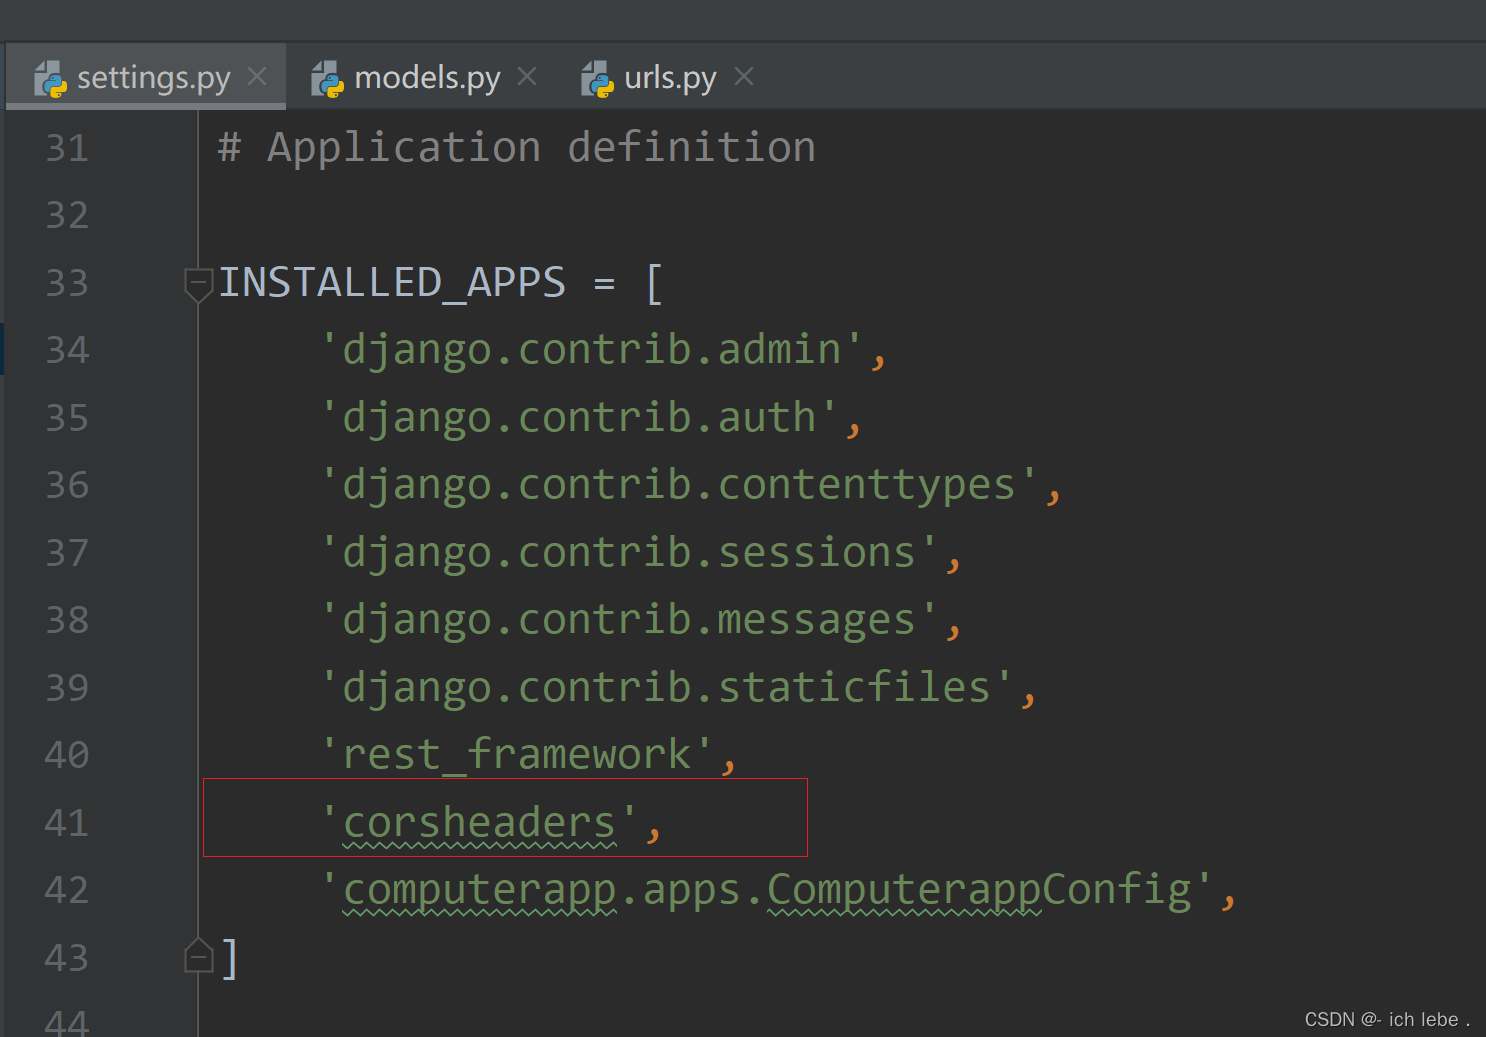Click the 'django.contrib.staticfiles' string
The image size is (1486, 1037).
pyautogui.click(x=667, y=688)
